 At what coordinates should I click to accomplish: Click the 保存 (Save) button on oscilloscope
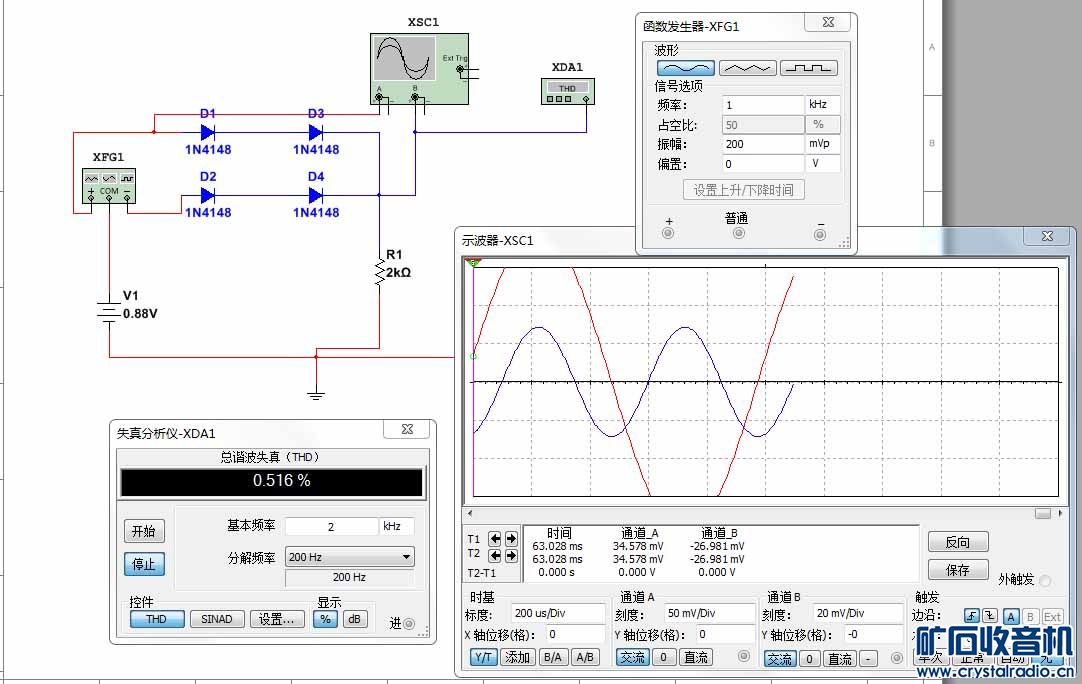pos(957,570)
